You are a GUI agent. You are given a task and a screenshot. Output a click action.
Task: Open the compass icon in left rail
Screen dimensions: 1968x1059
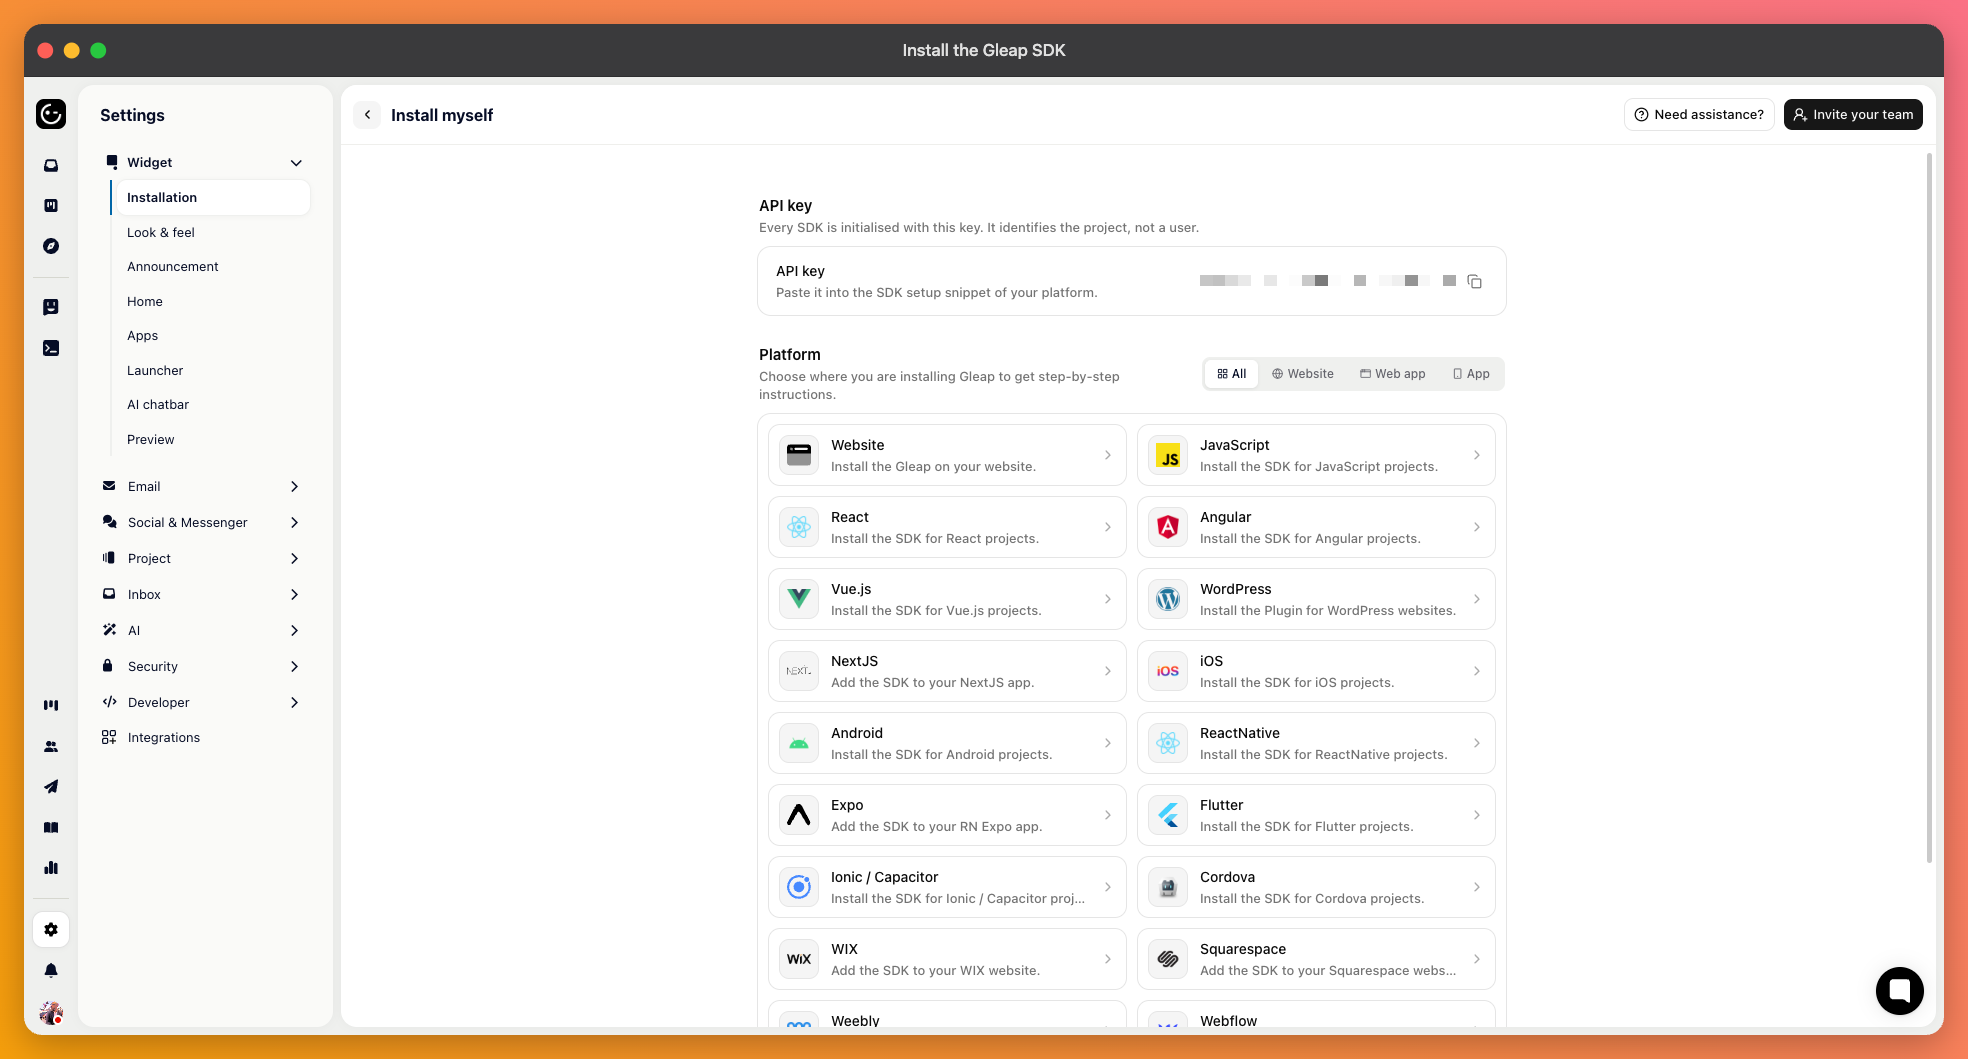[51, 246]
